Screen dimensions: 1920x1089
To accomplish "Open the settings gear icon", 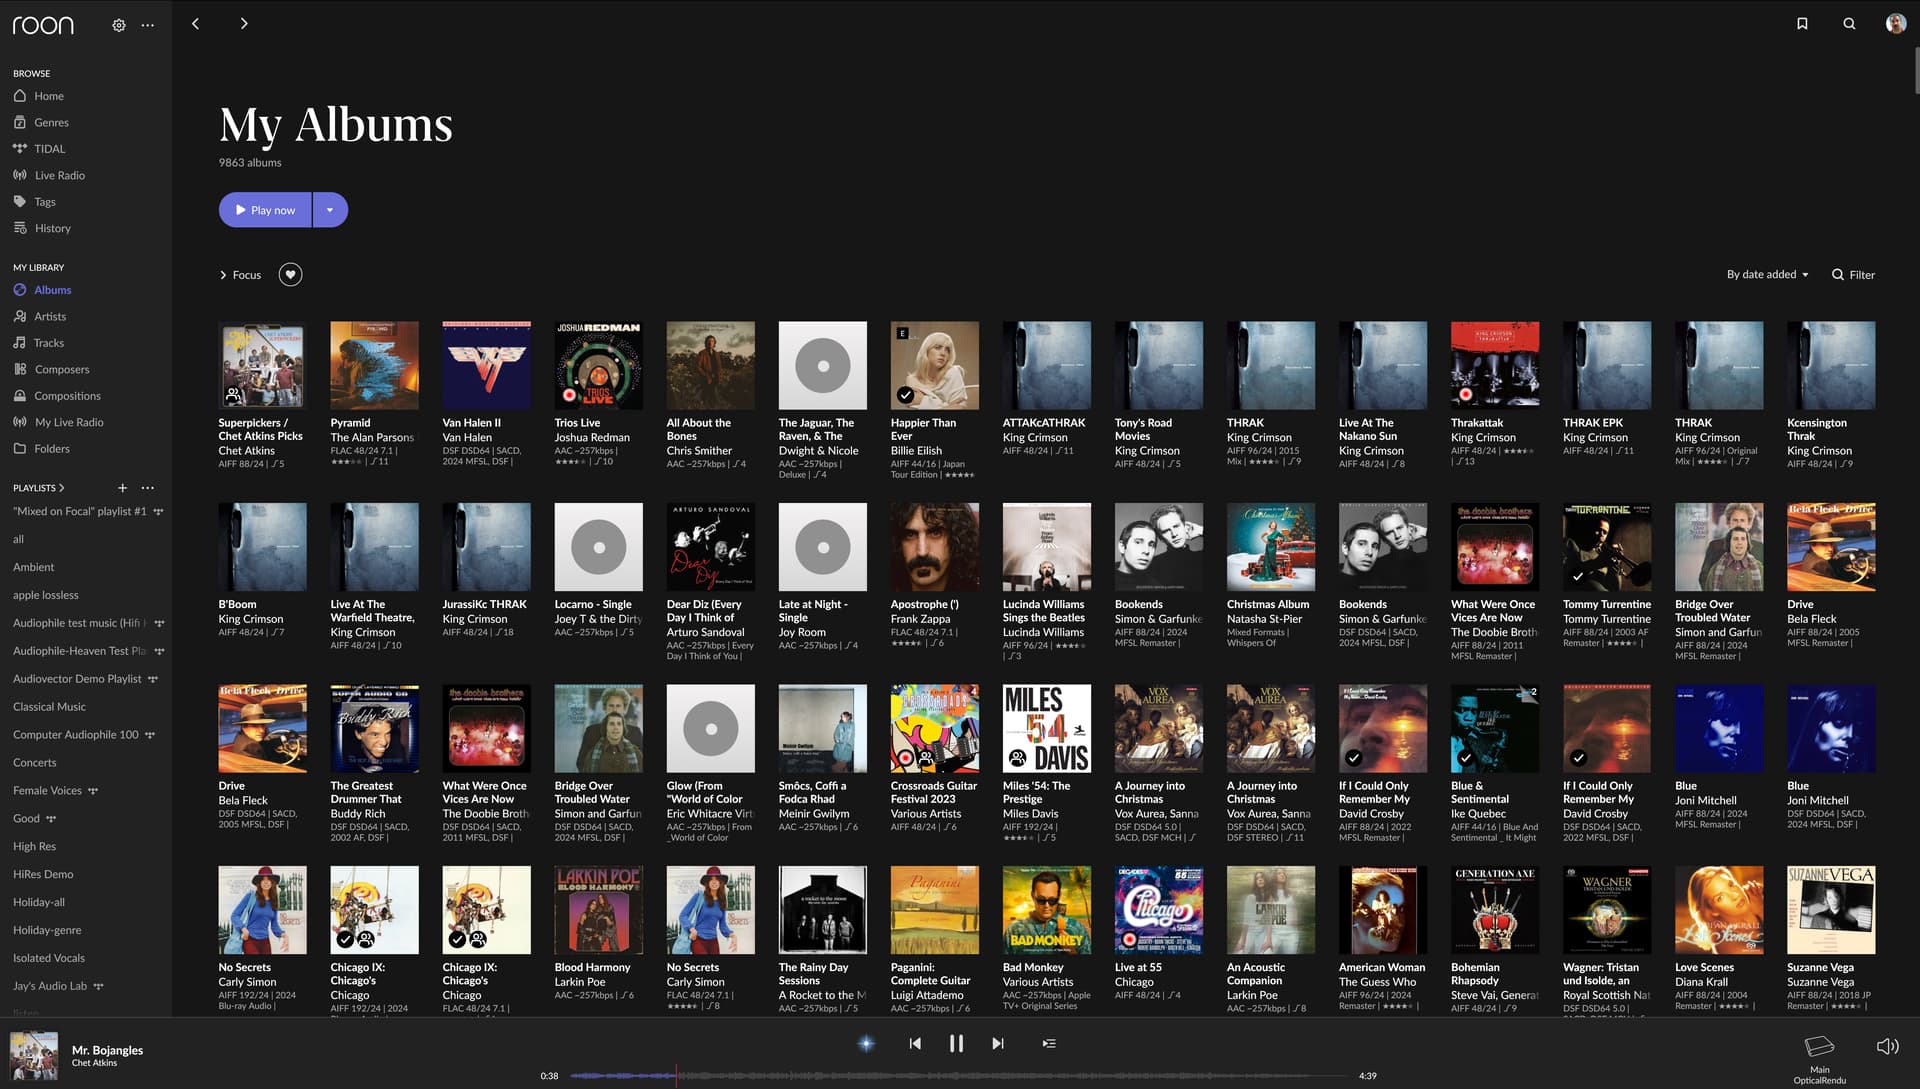I will [119, 25].
